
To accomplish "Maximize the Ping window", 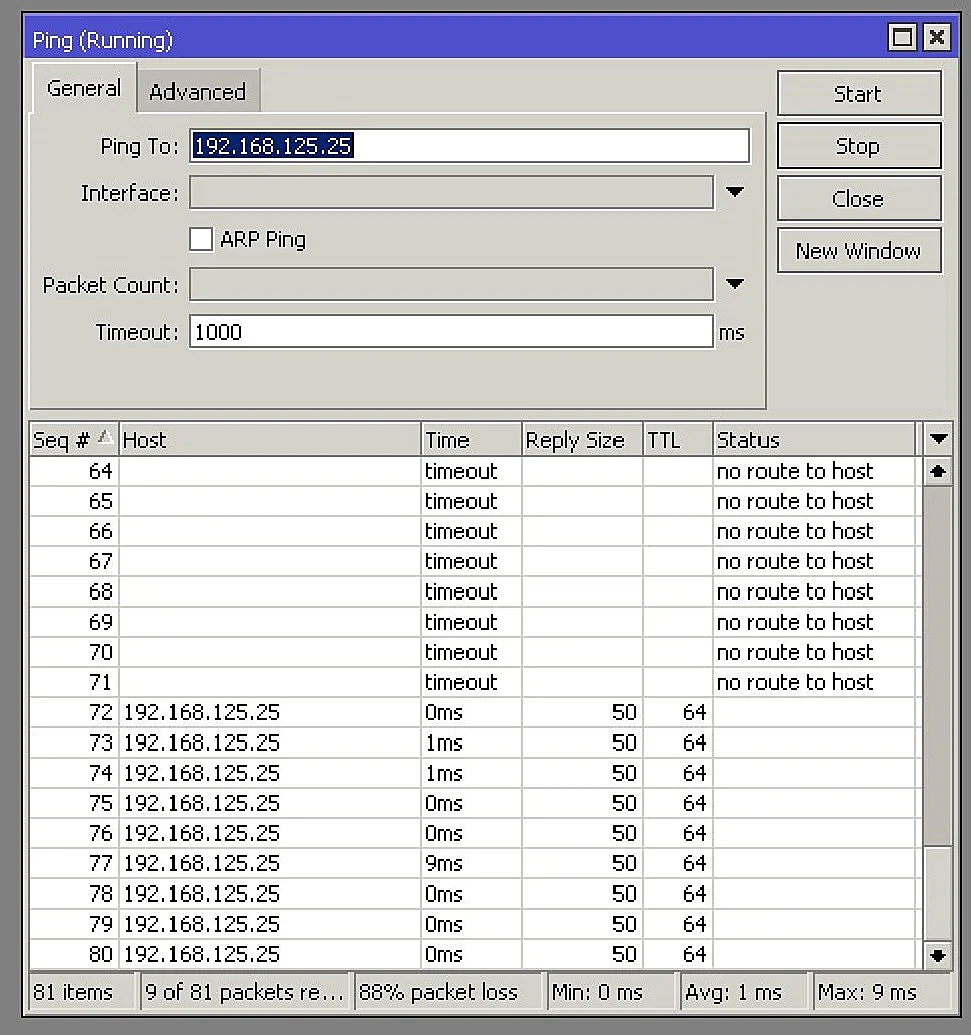I will click(x=902, y=39).
